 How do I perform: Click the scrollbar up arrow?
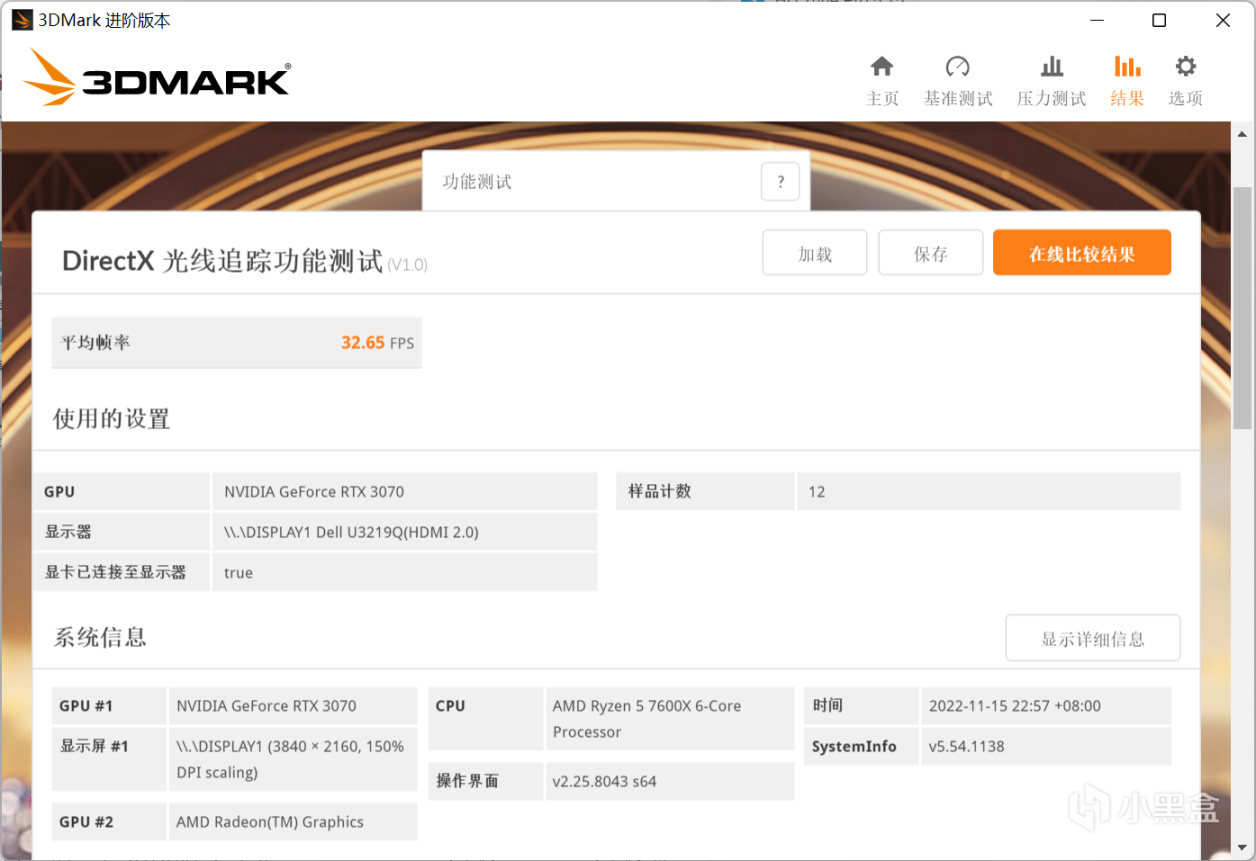[x=1242, y=133]
